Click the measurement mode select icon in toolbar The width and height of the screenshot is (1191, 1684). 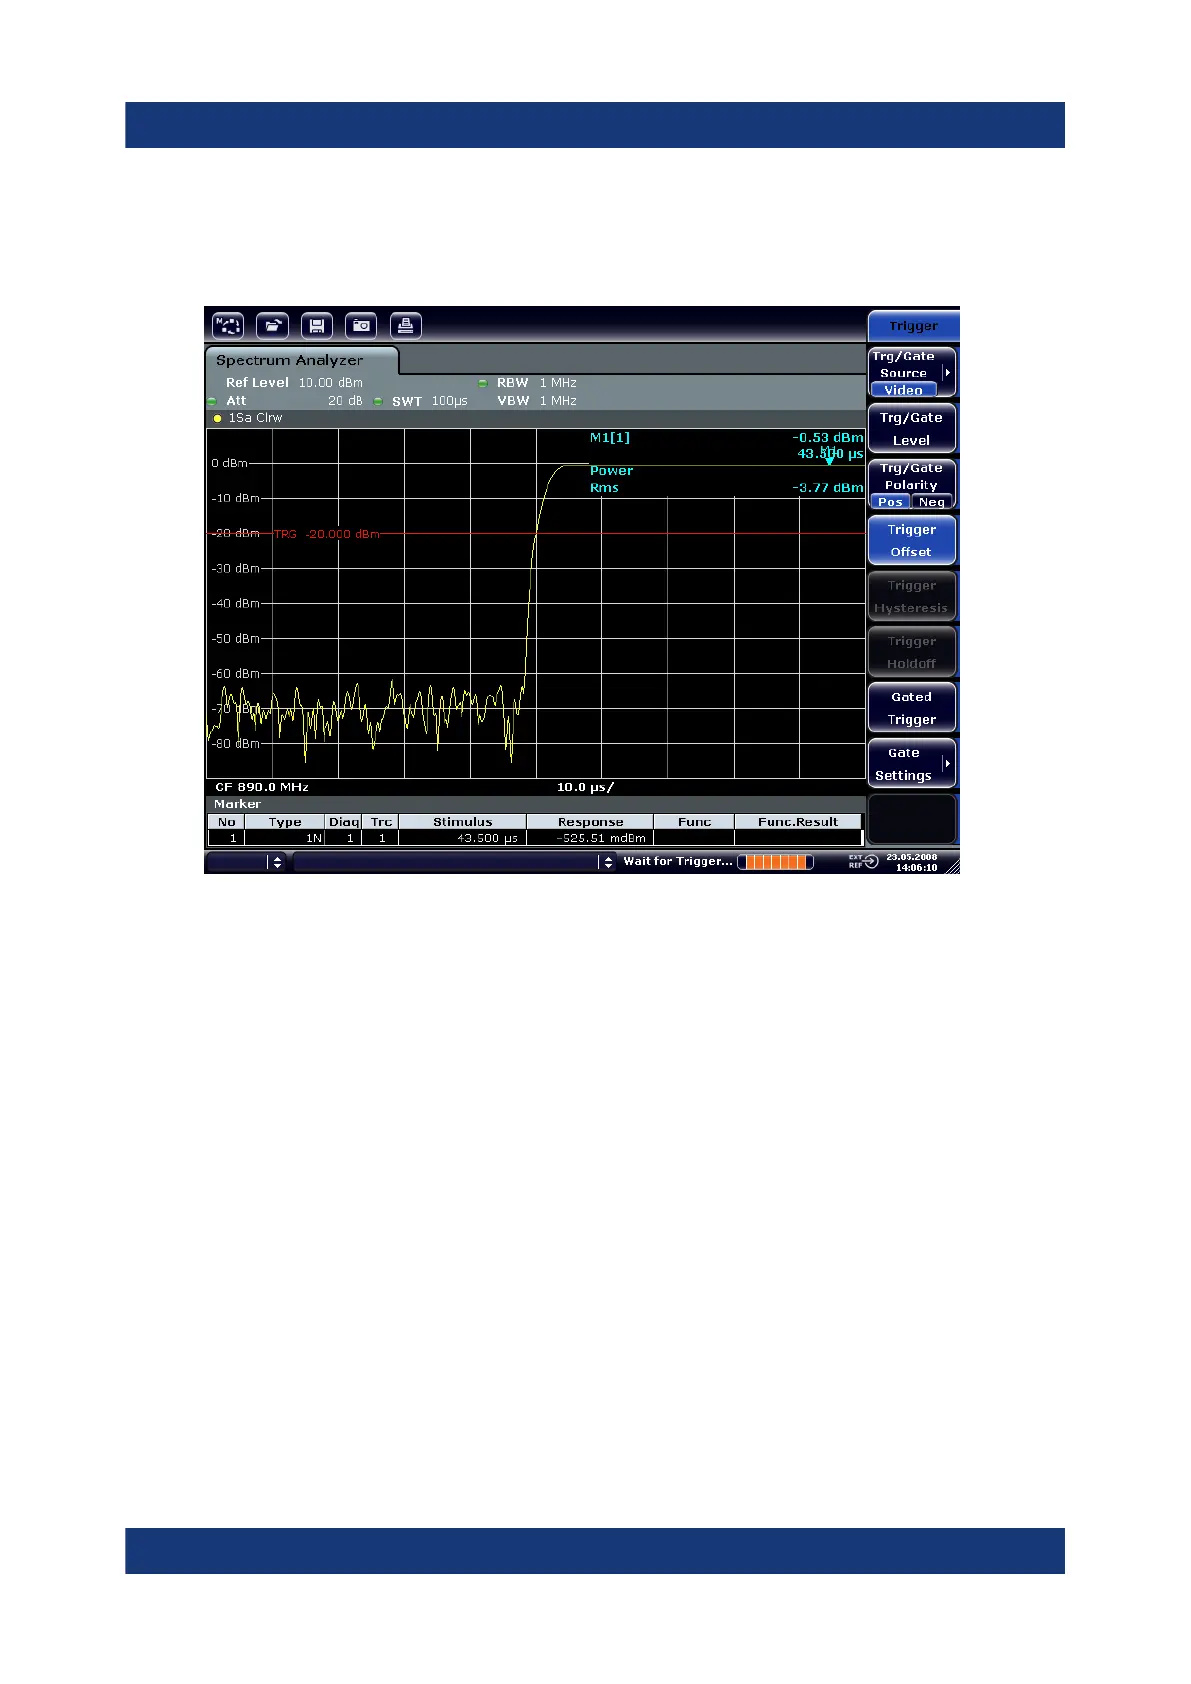(x=228, y=326)
